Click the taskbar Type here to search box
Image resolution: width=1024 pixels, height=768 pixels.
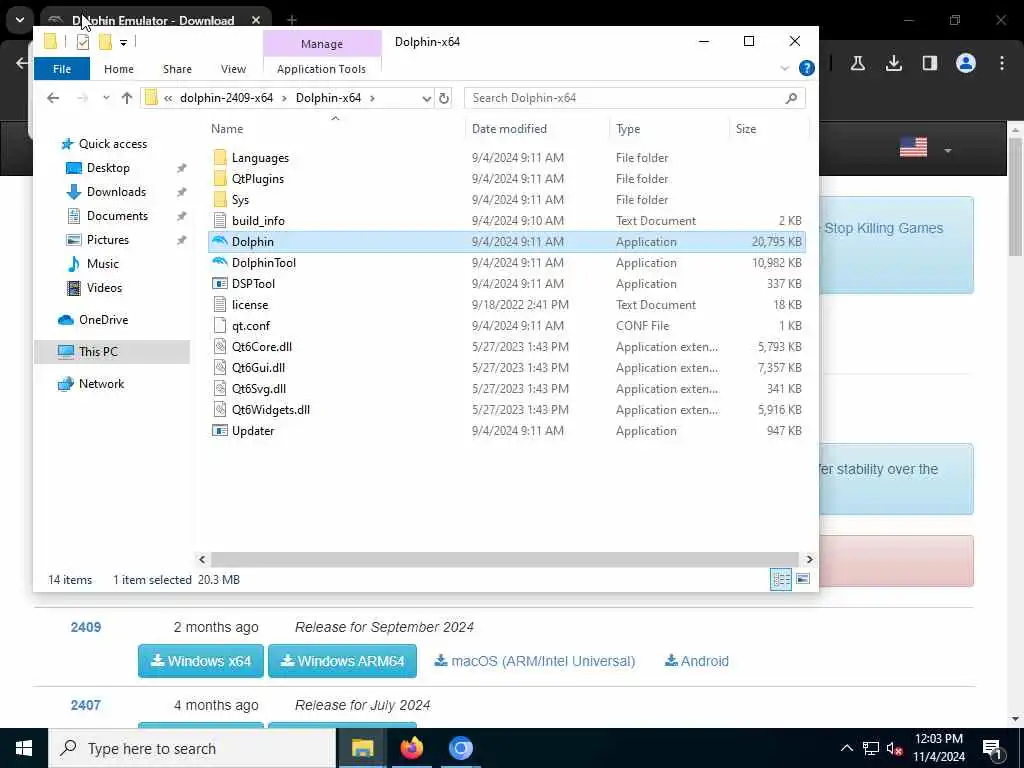(192, 748)
